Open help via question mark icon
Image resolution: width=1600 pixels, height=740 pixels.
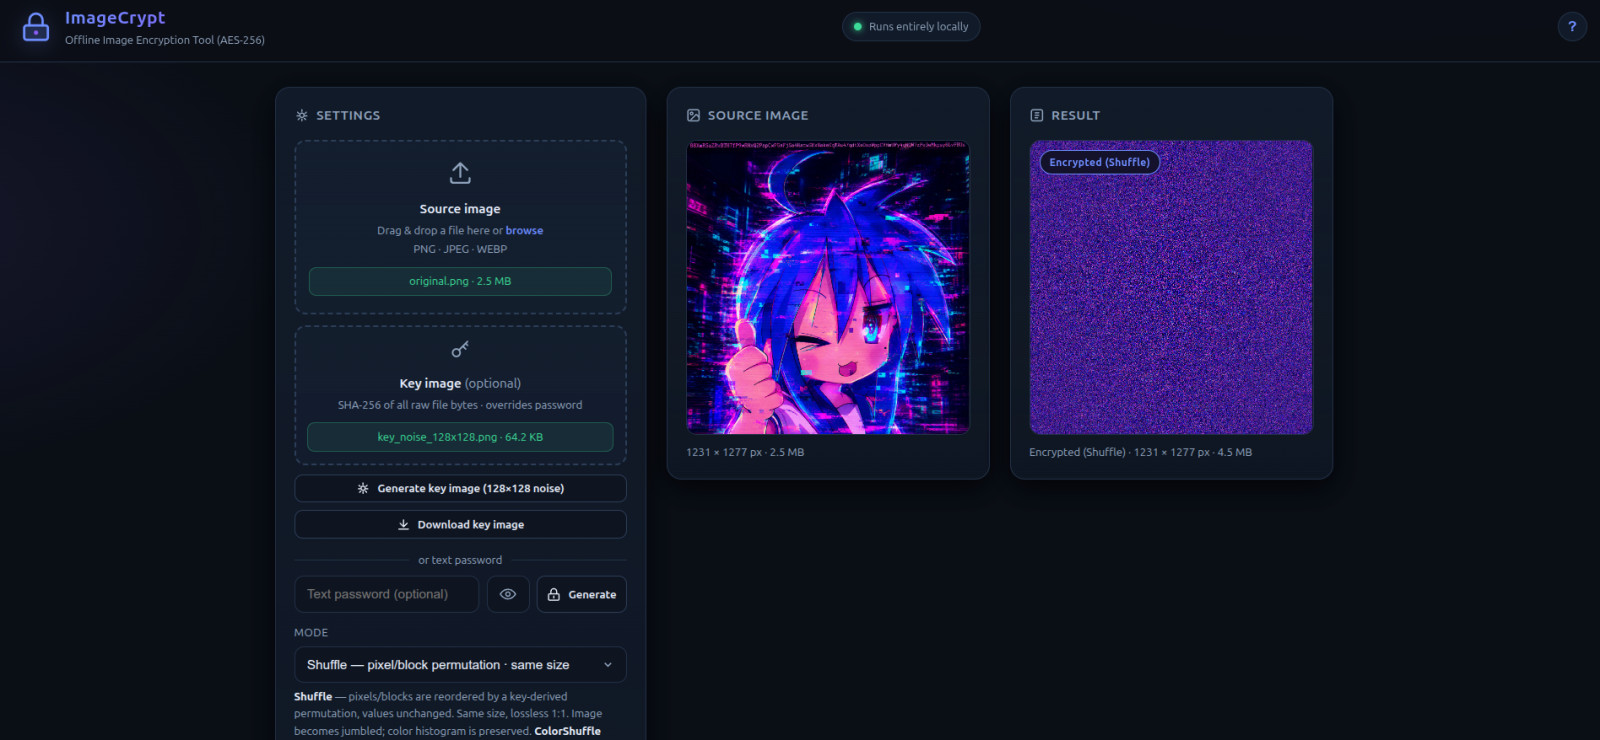1572,27
